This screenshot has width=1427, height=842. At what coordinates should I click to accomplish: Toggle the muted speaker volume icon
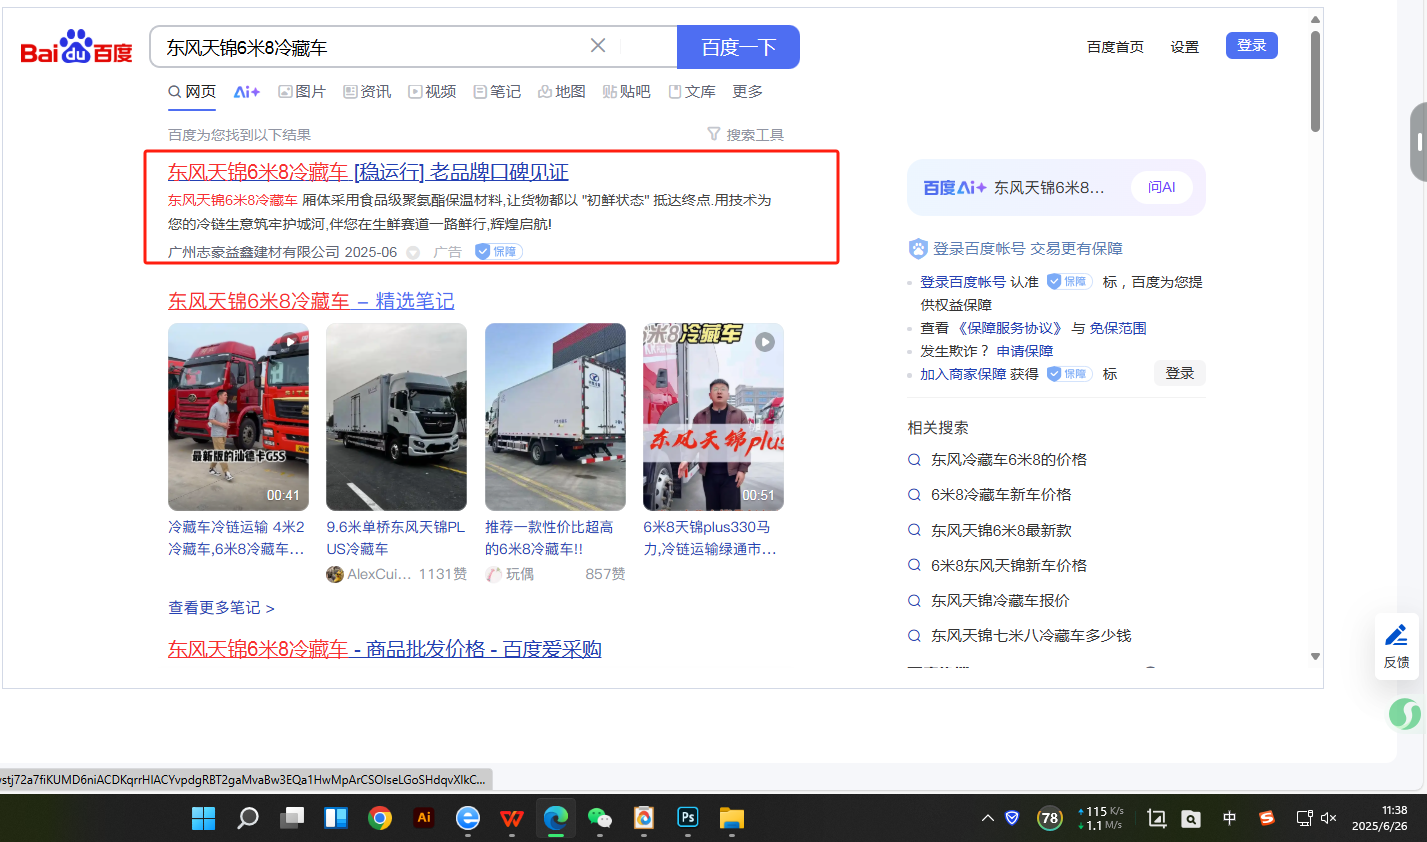coord(1329,818)
